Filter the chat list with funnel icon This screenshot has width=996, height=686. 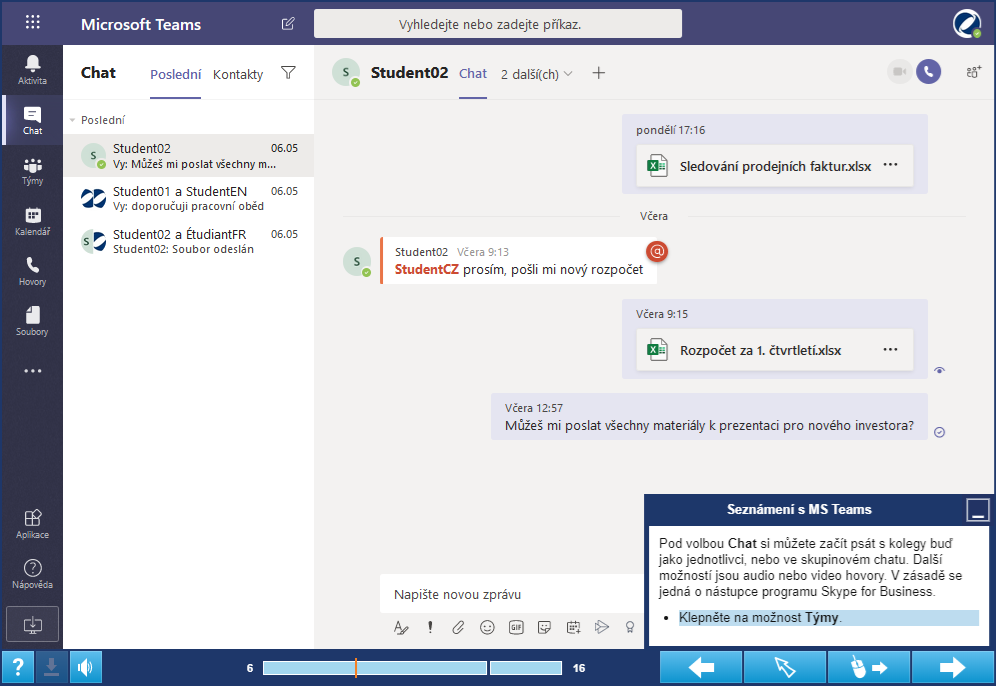288,73
